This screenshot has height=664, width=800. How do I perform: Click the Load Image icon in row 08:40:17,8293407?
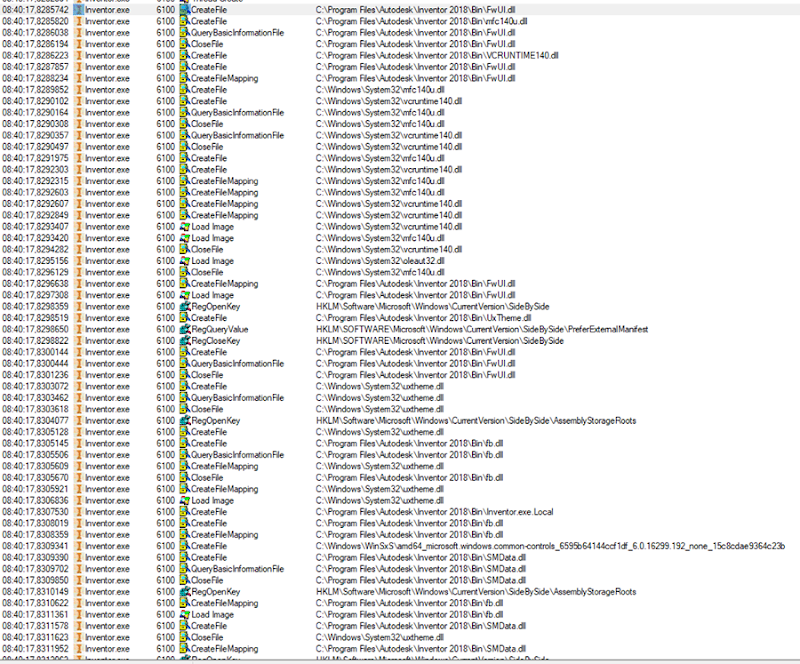(185, 227)
